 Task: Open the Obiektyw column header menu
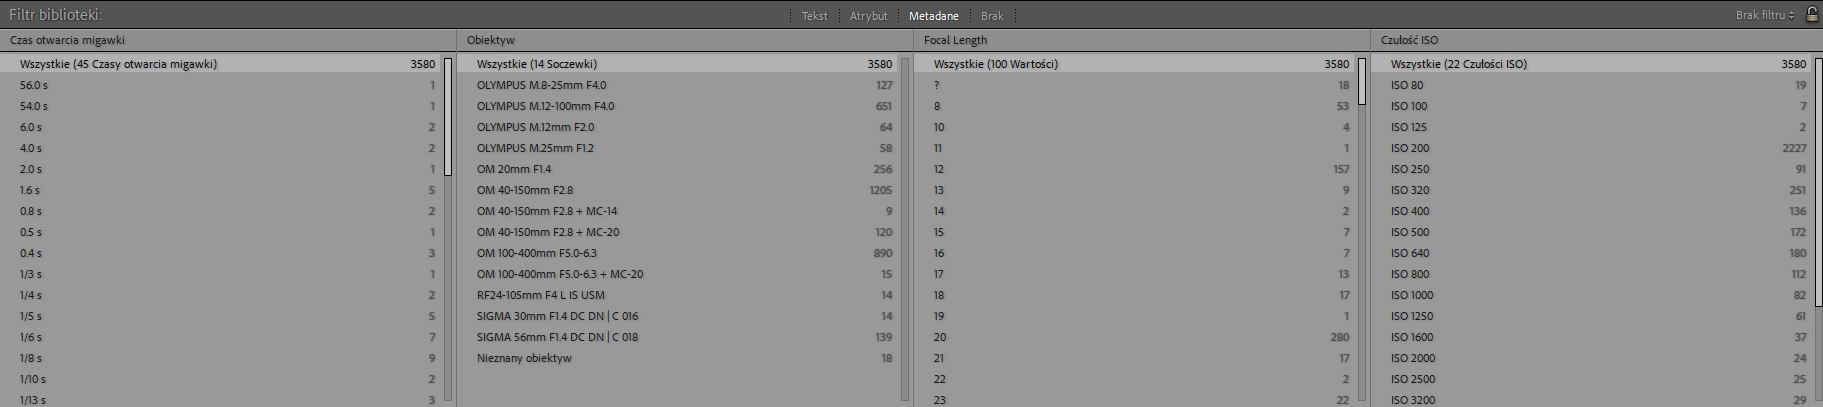coord(490,40)
